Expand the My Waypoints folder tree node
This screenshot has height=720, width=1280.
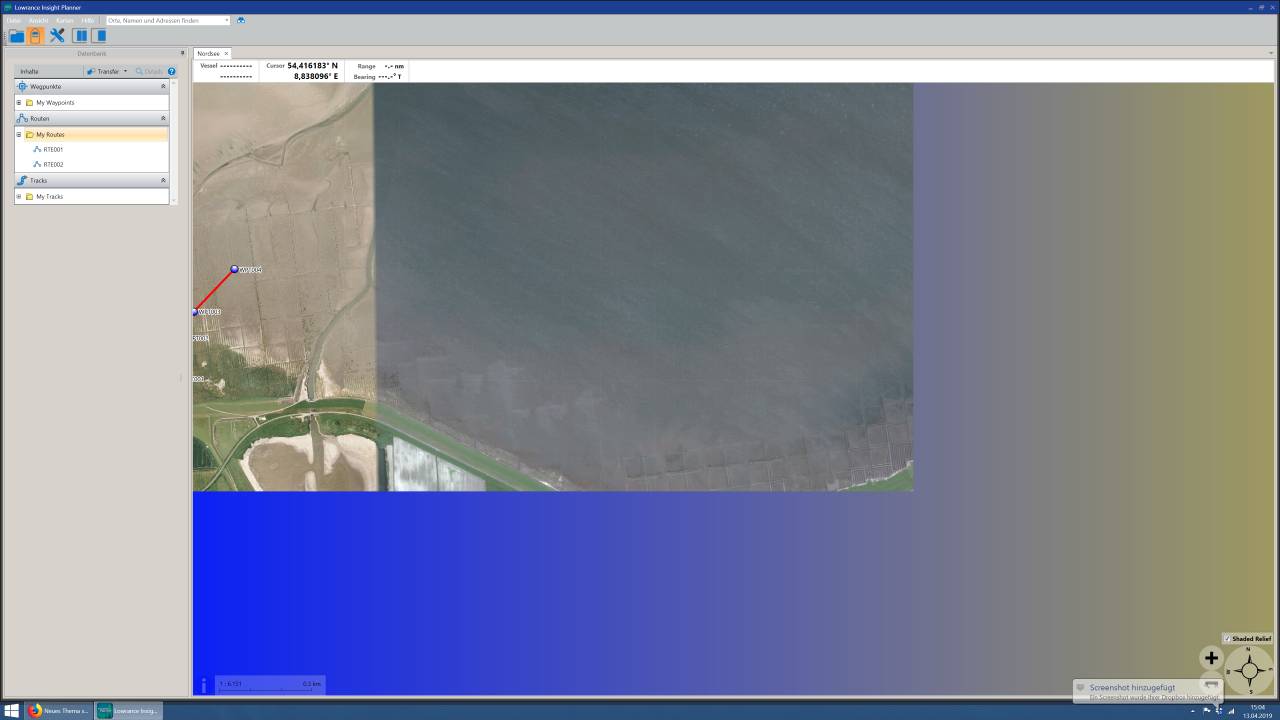point(18,103)
